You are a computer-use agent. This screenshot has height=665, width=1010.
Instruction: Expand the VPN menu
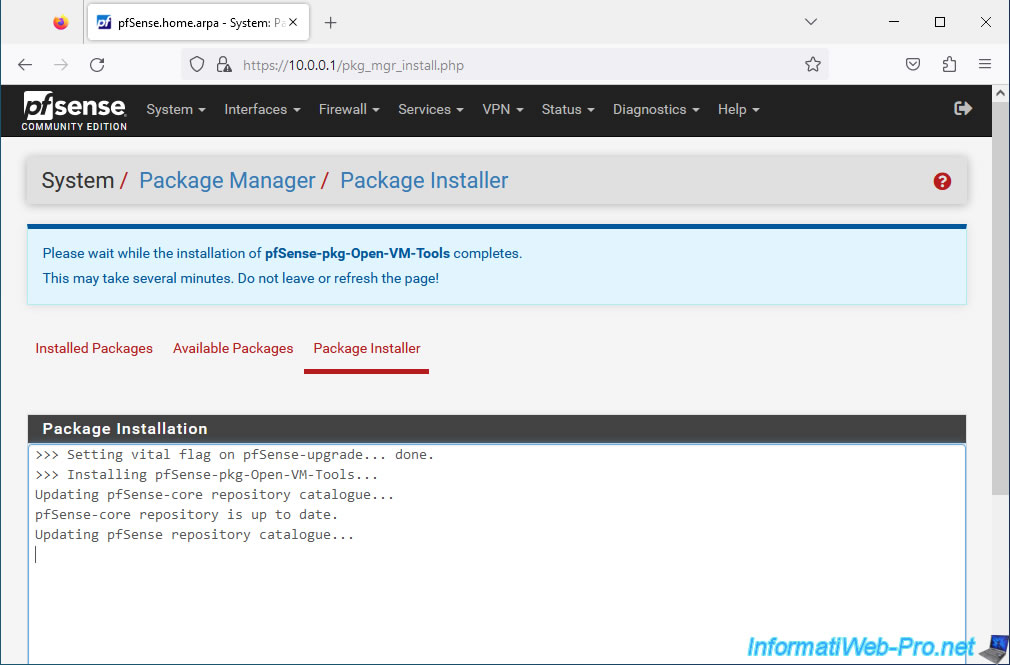pyautogui.click(x=503, y=110)
